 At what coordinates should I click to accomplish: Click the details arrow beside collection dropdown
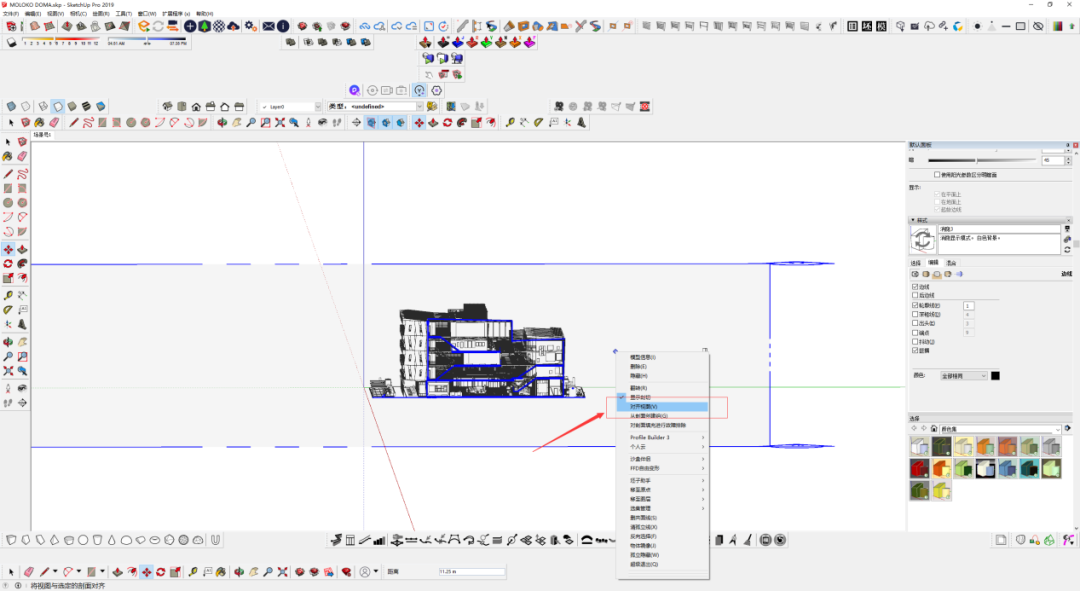[x=1068, y=428]
